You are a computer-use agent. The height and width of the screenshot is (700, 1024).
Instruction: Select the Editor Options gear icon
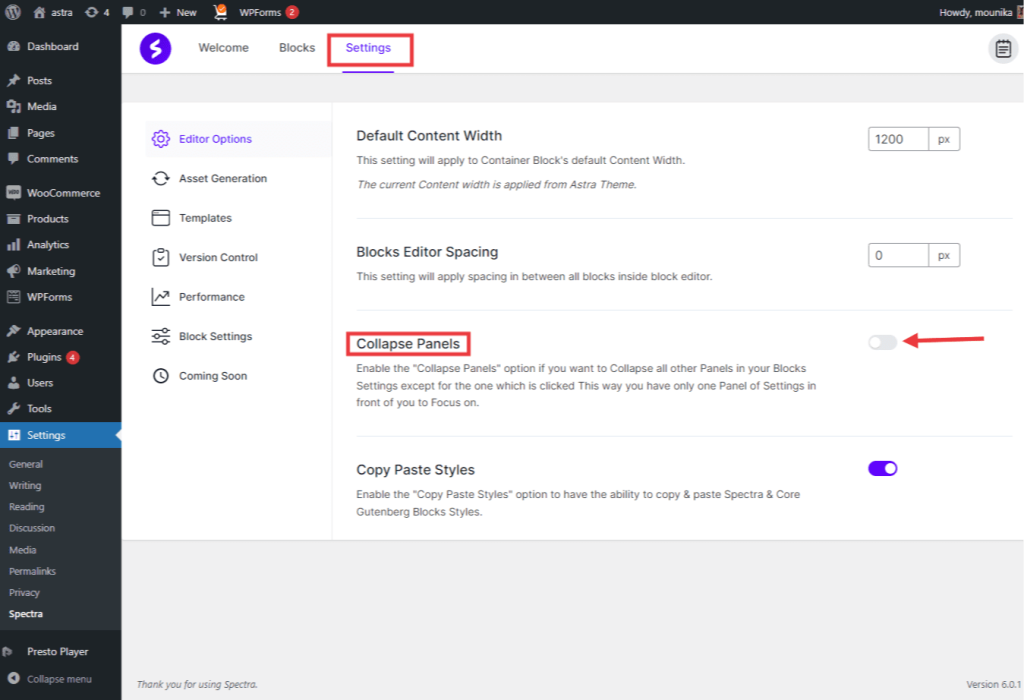click(x=161, y=139)
